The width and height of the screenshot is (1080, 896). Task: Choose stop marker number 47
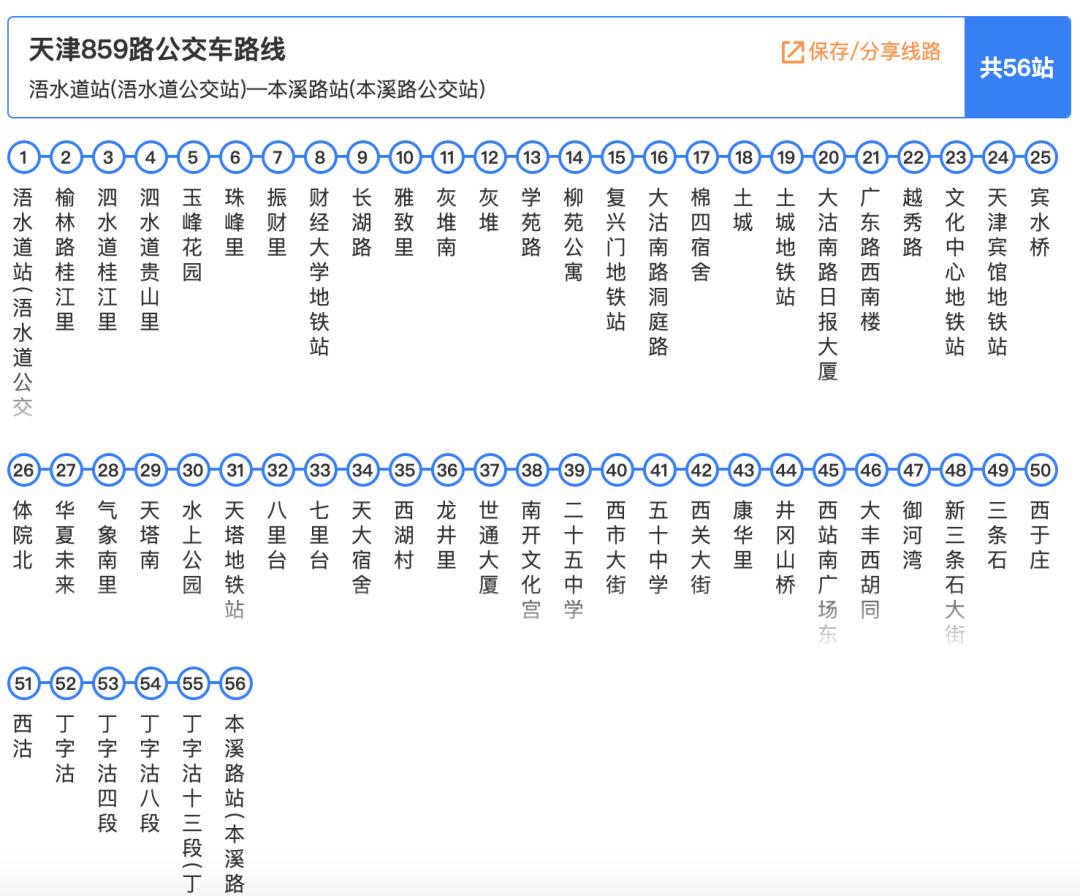click(913, 470)
